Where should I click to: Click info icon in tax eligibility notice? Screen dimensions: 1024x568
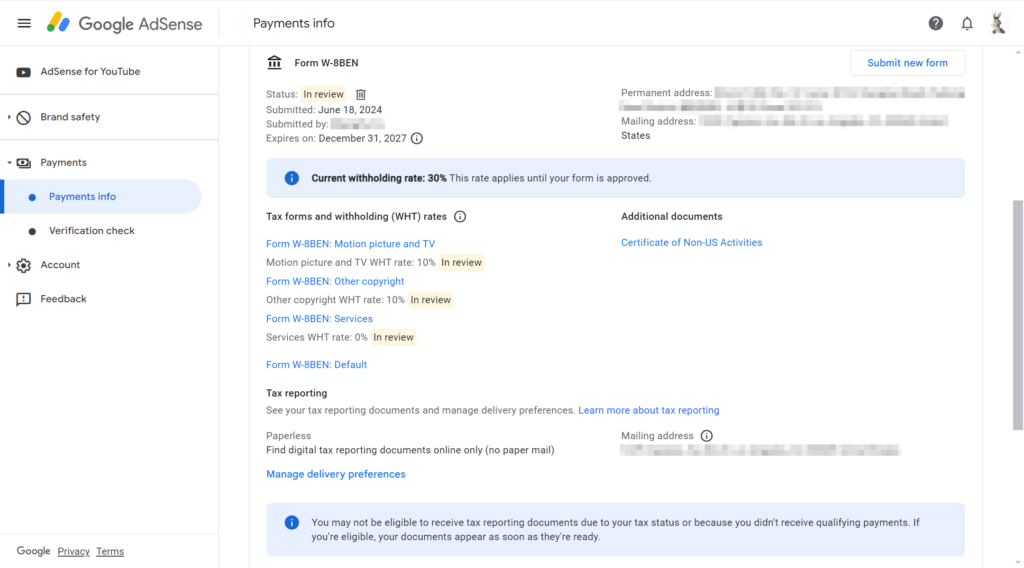291,522
